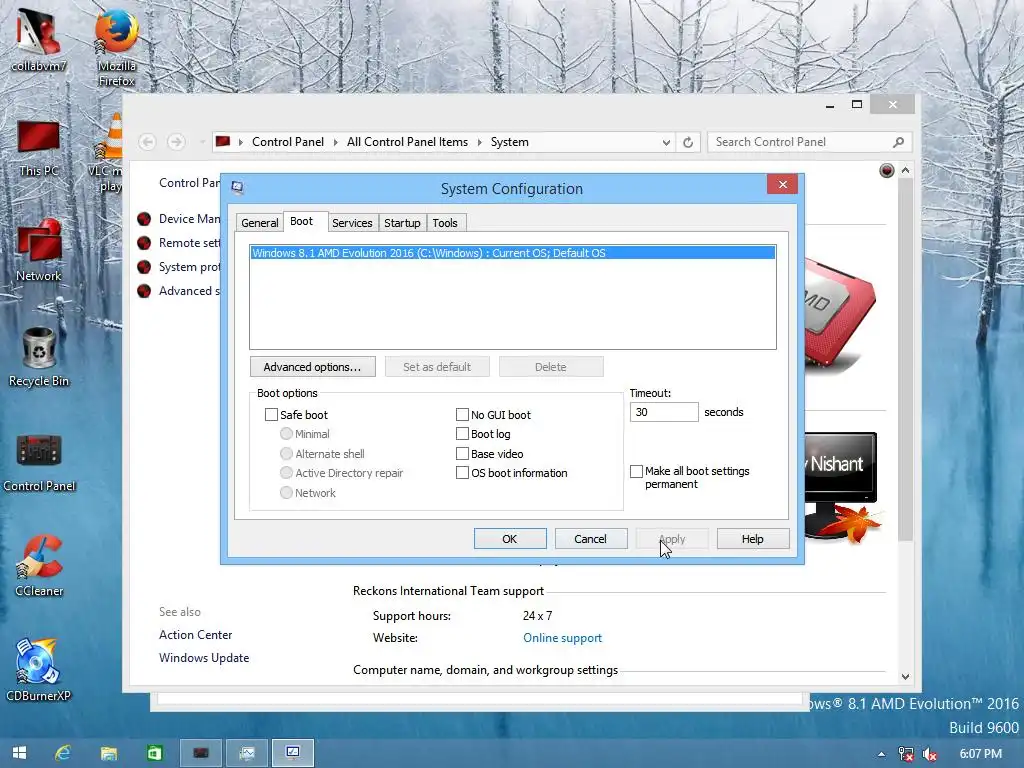Select the VLC media player desktop icon

click(x=108, y=152)
